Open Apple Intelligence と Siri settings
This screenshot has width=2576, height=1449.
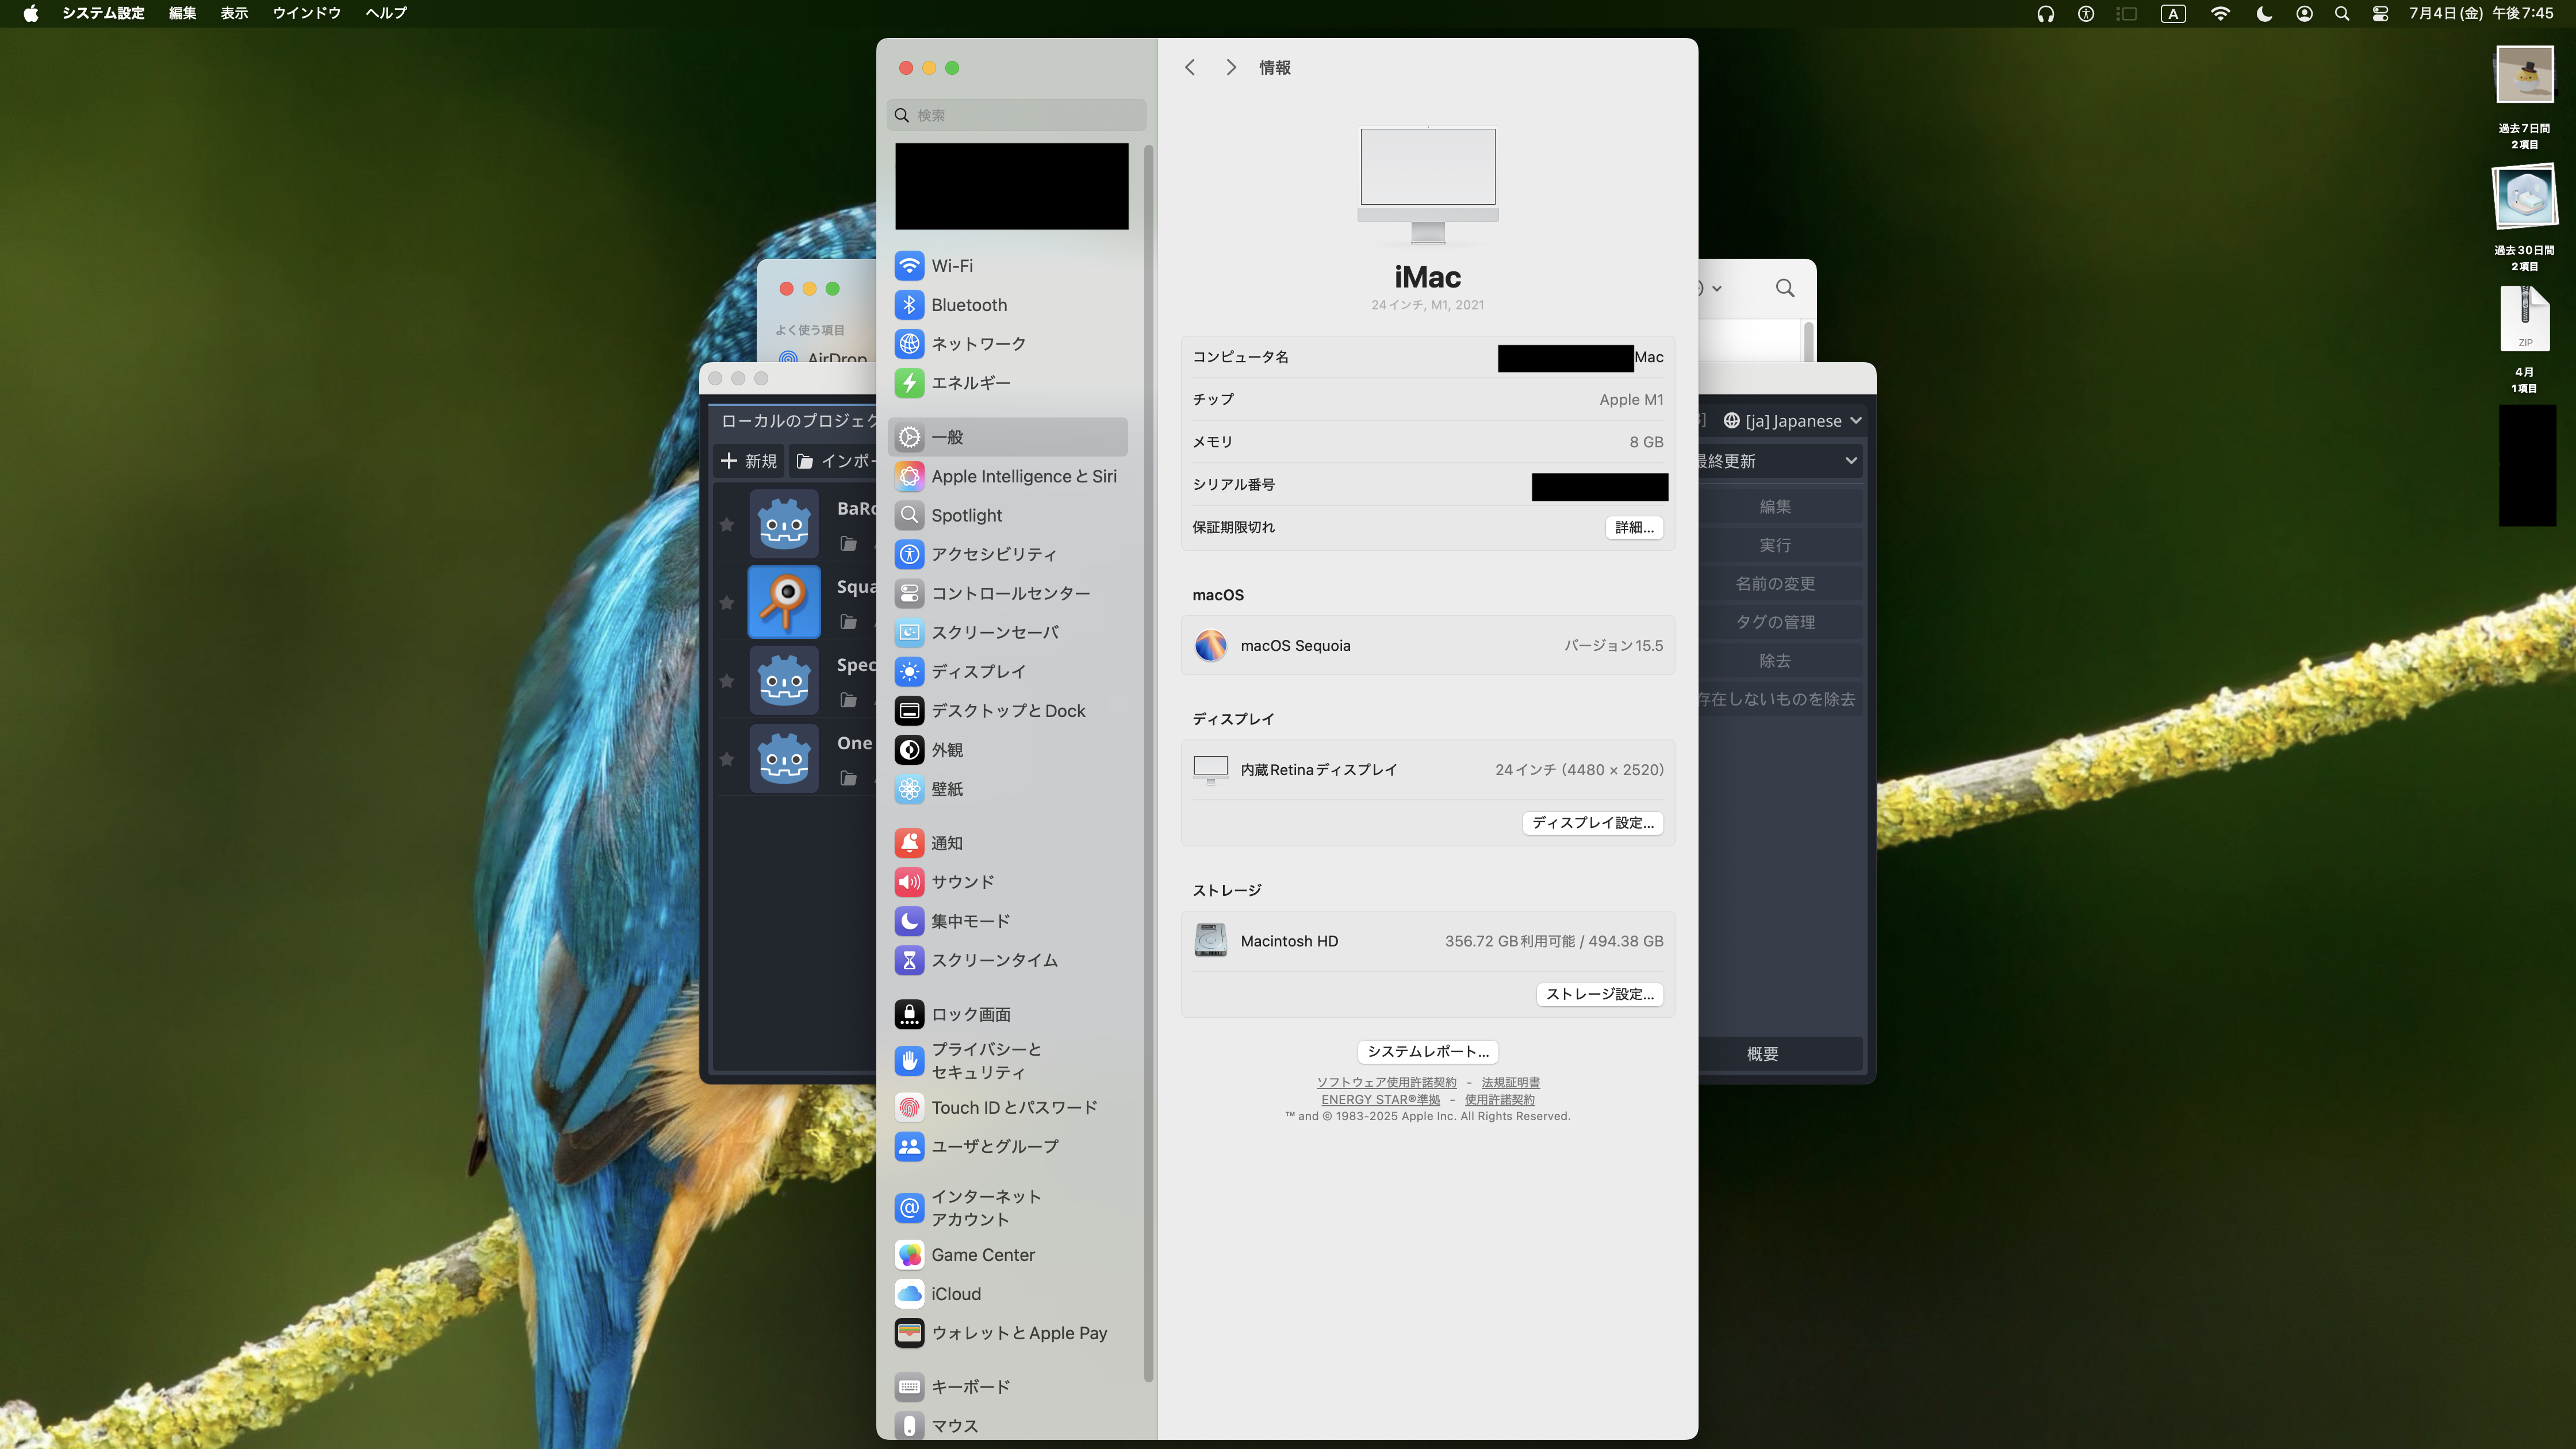pyautogui.click(x=1008, y=477)
